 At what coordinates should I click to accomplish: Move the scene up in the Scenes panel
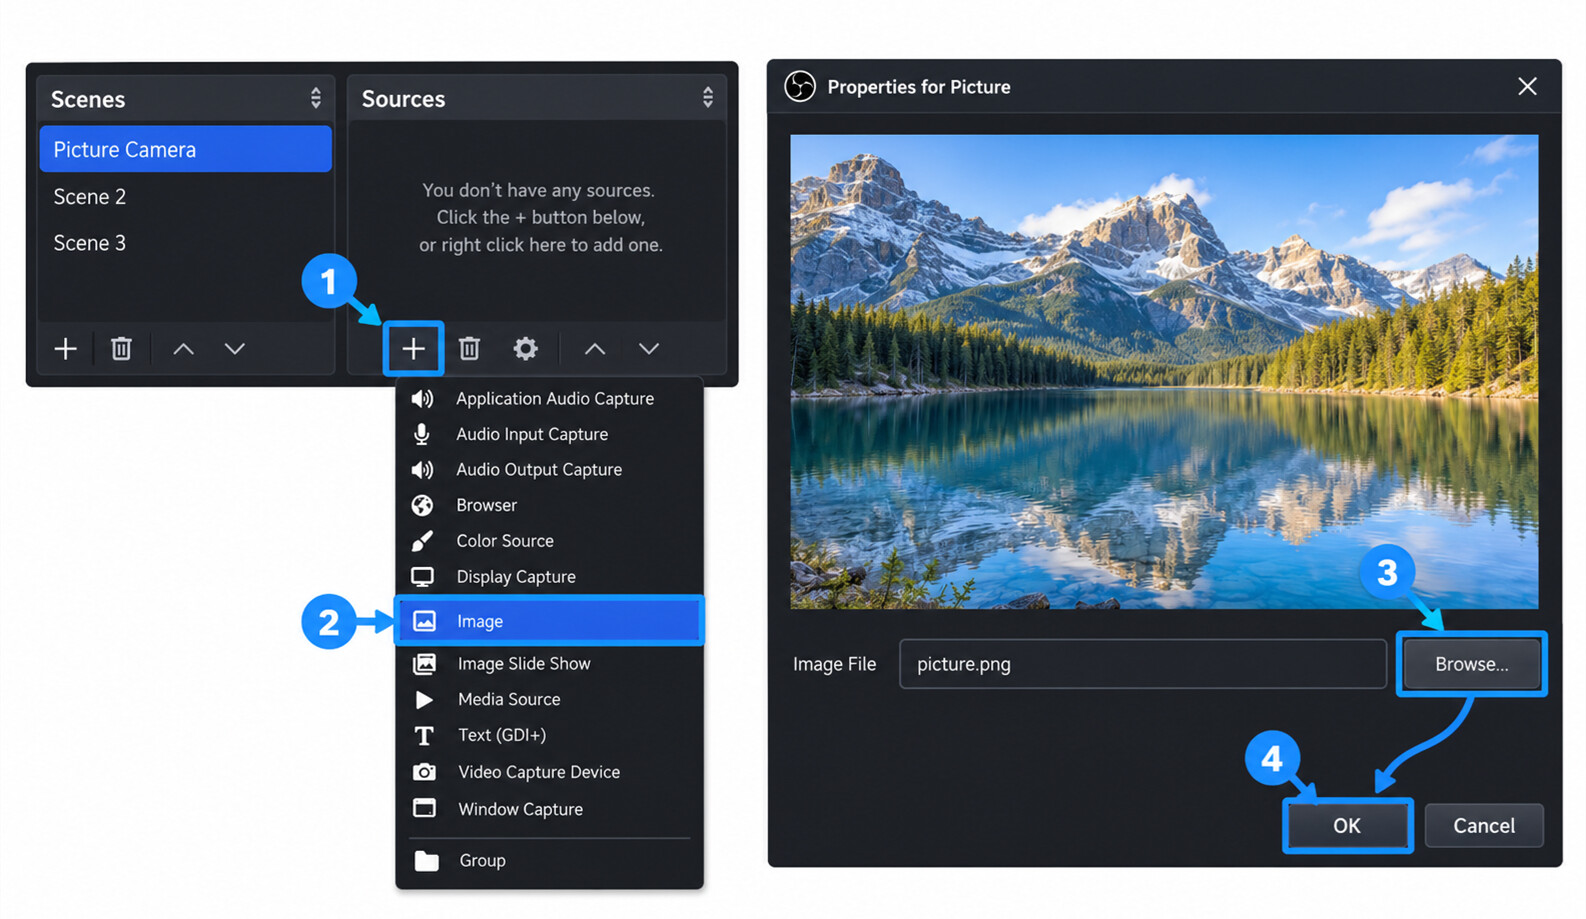coord(183,348)
